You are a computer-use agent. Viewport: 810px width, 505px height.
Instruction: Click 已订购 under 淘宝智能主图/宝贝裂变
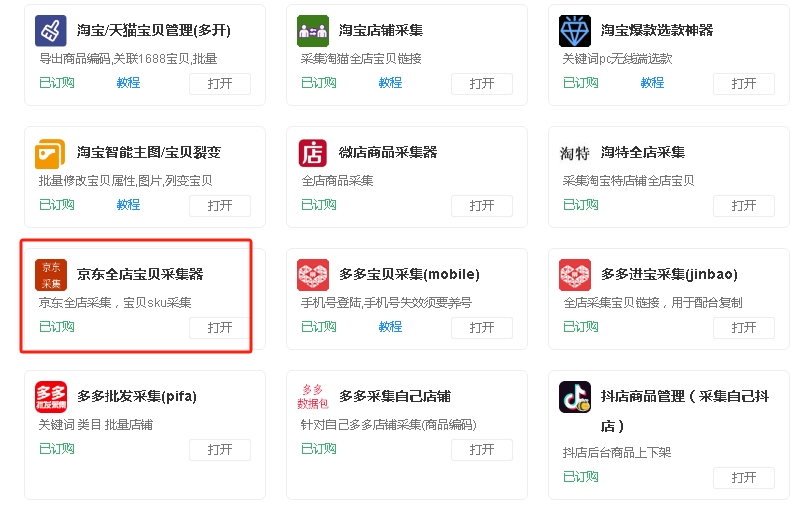click(x=57, y=205)
